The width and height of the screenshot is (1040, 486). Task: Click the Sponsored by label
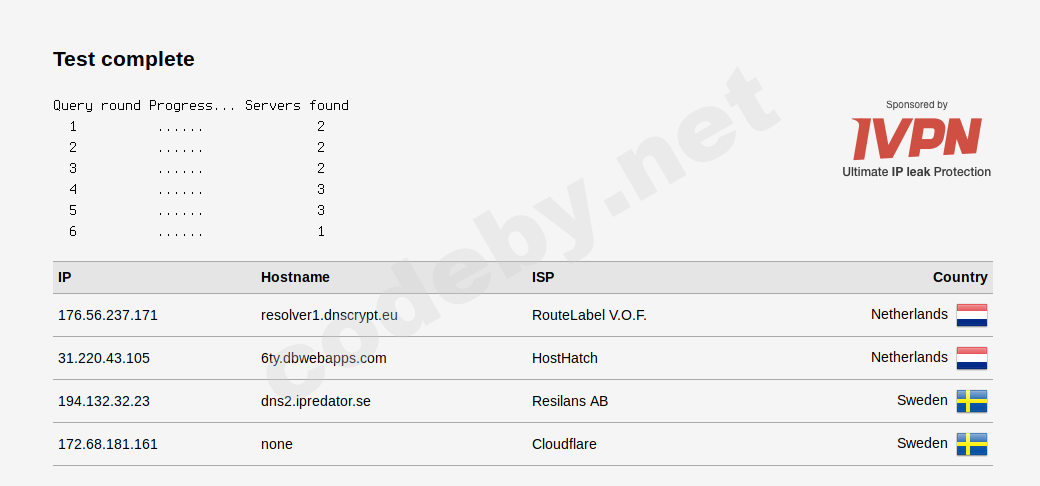coord(916,104)
